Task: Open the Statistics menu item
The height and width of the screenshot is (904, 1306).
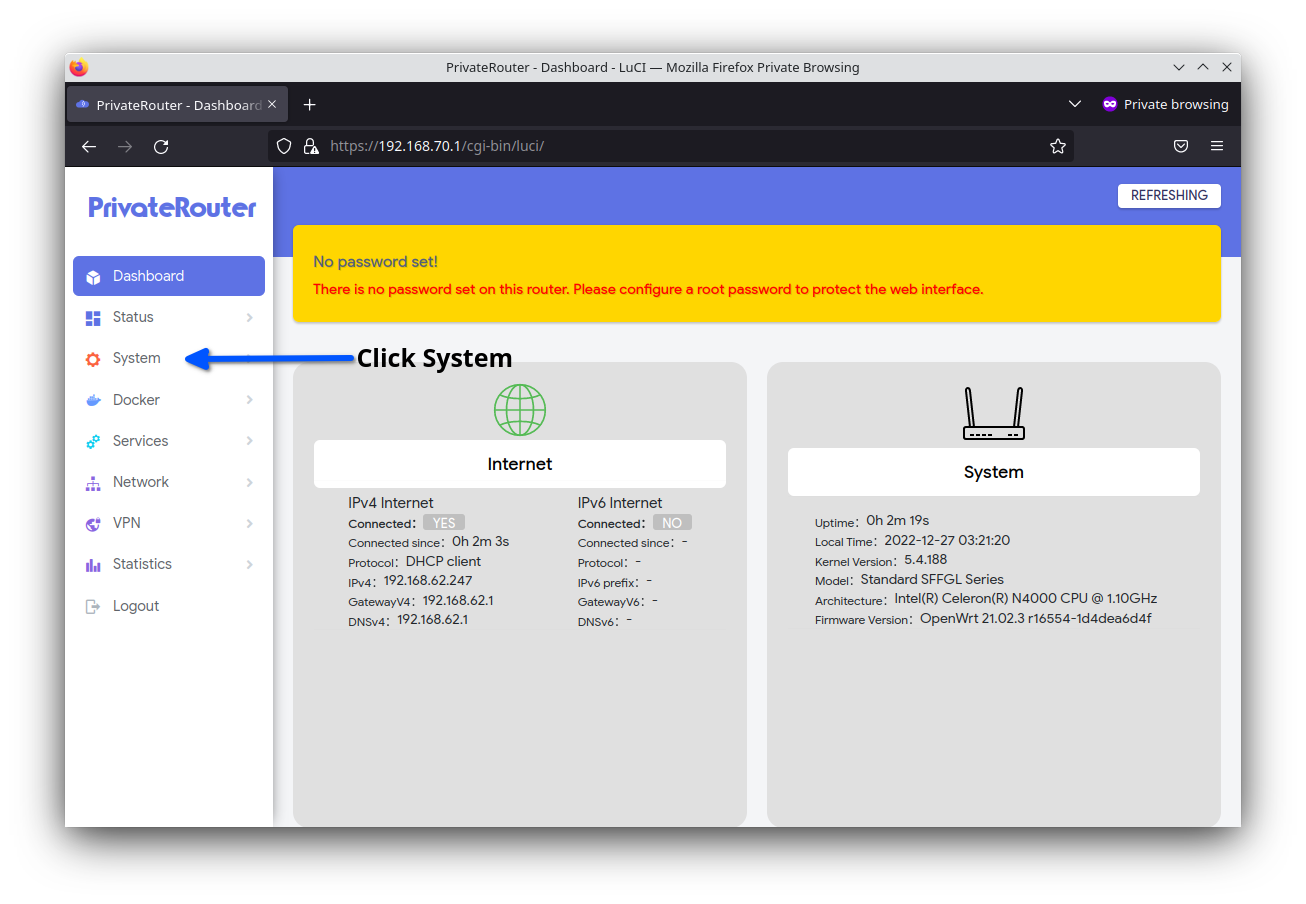Action: click(169, 564)
